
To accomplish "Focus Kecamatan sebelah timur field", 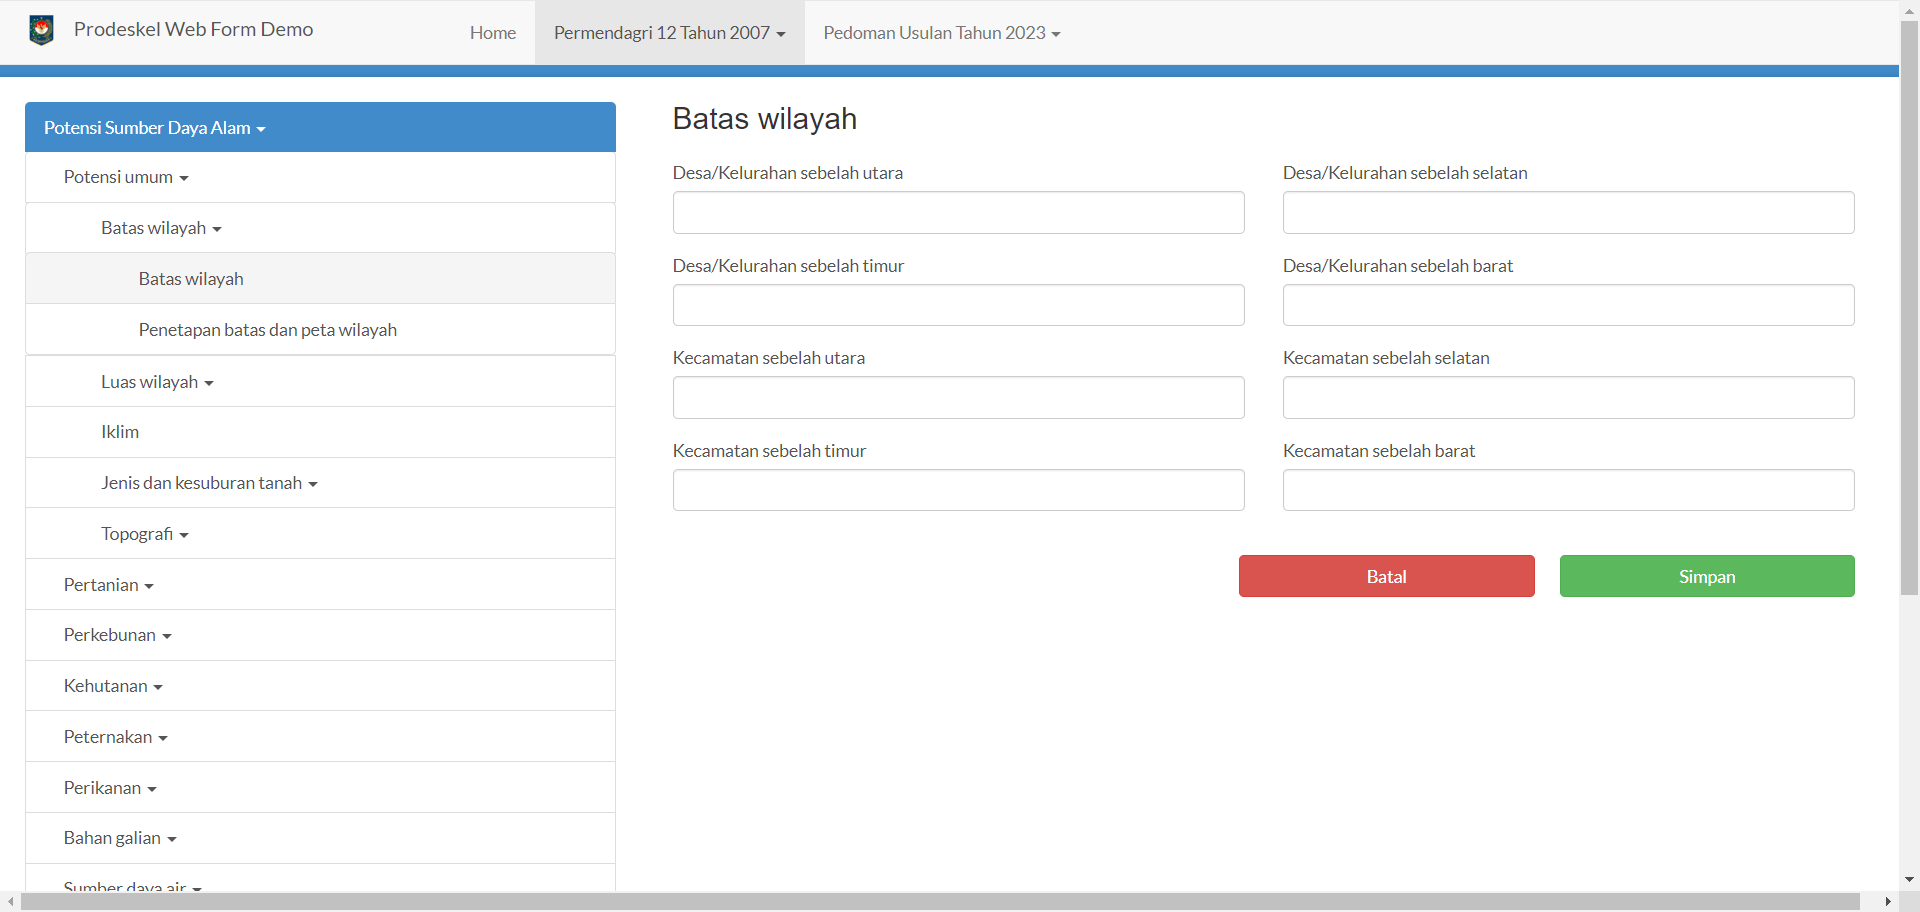I will pyautogui.click(x=958, y=490).
